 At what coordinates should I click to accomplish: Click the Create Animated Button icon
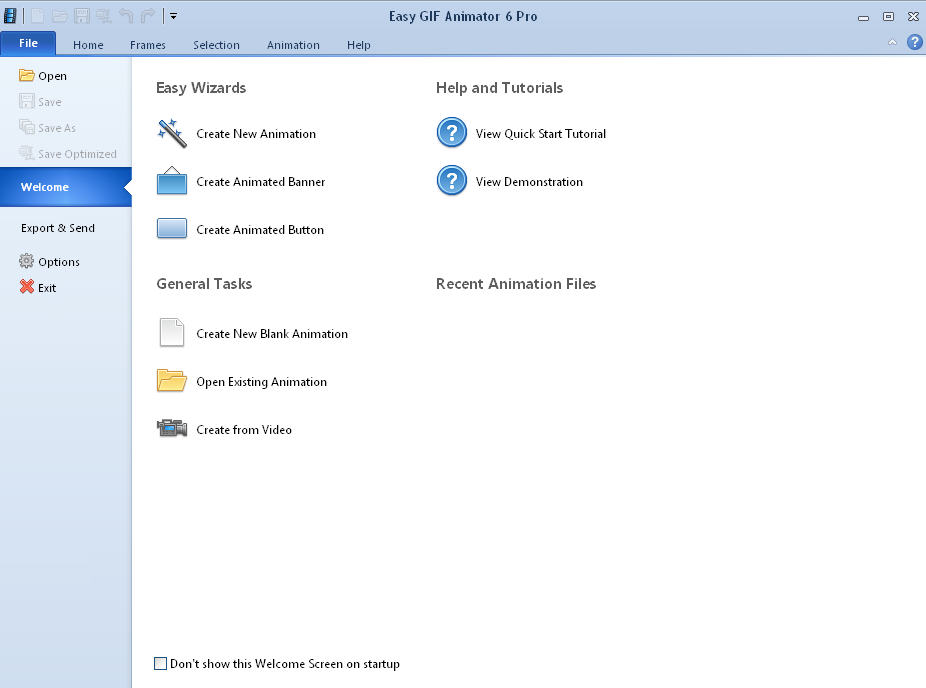tap(172, 229)
